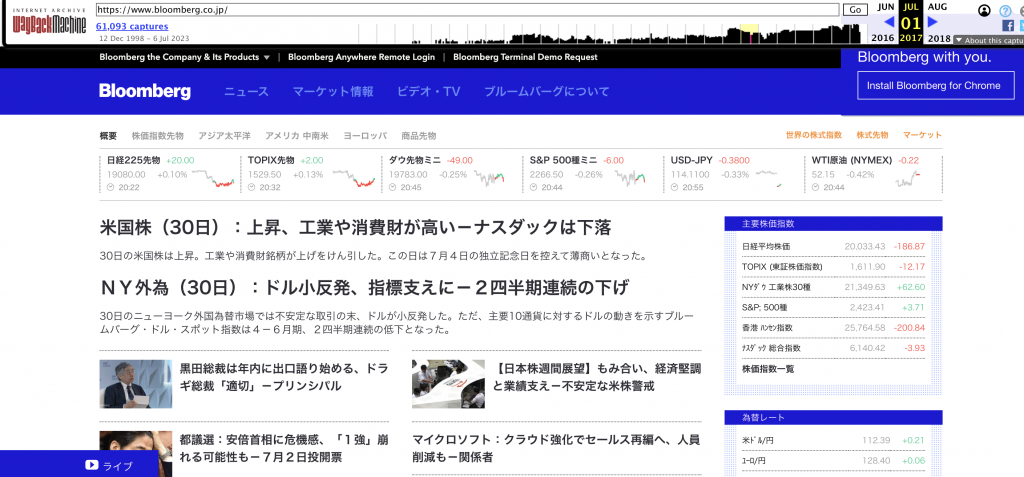Image resolution: width=1024 pixels, height=477 pixels.
Task: Expand Bloomberg the Company & Its Products menu
Action: point(185,57)
